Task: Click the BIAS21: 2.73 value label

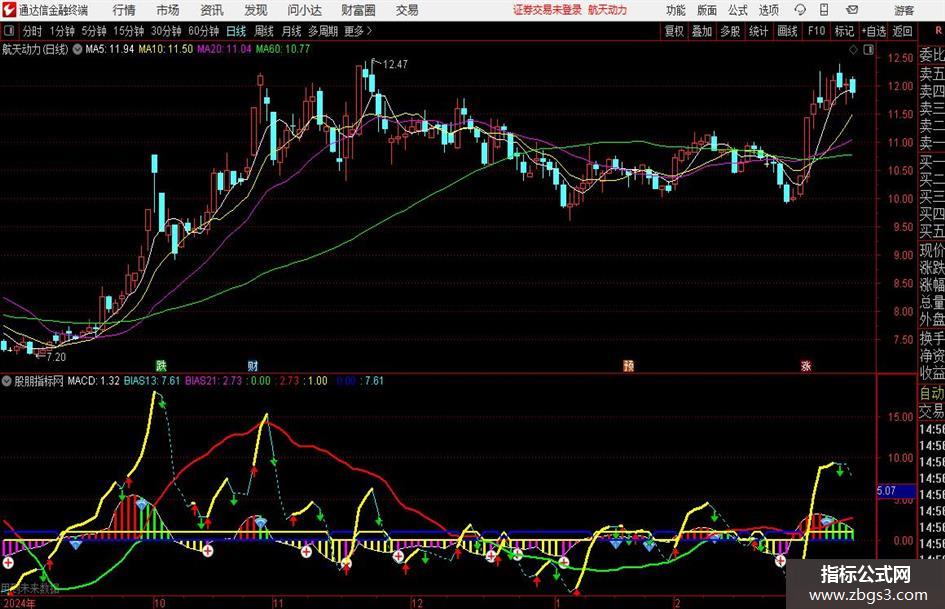Action: (213, 381)
